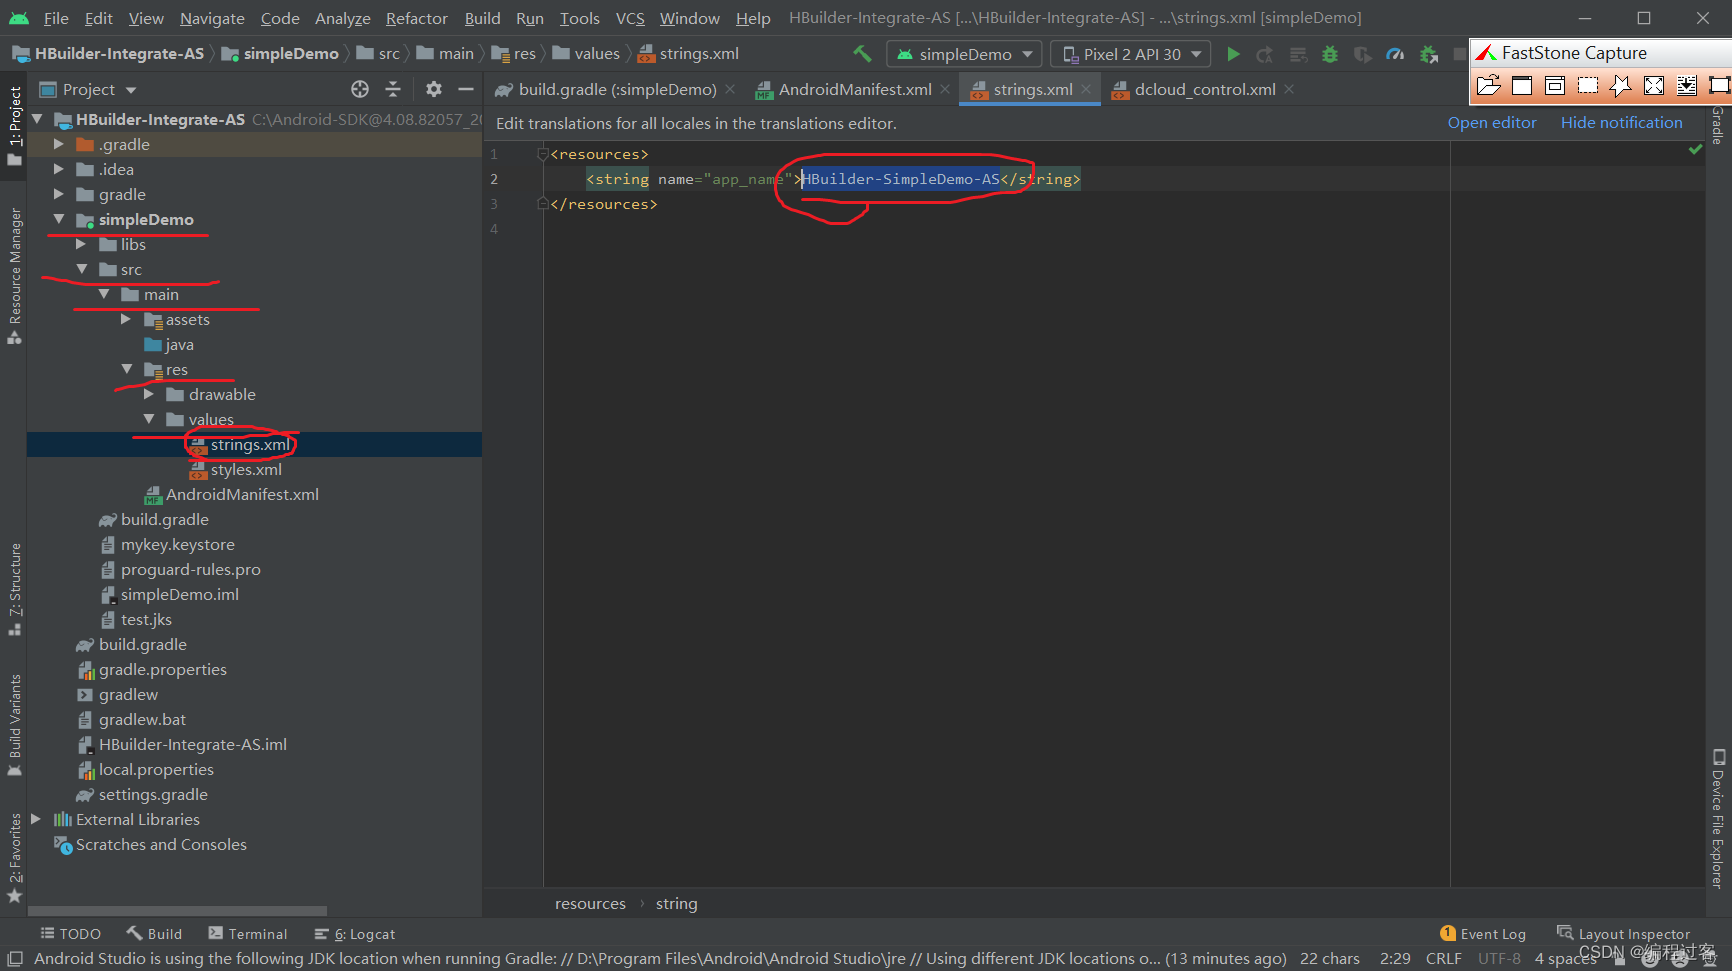Click the Apply Code Changes icon
Screen dimensions: 1732x971
[x=1298, y=54]
